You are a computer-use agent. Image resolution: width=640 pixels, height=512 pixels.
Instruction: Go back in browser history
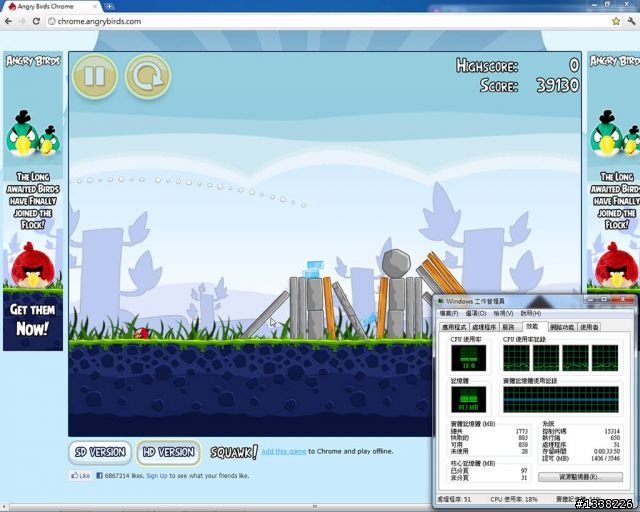[x=8, y=21]
